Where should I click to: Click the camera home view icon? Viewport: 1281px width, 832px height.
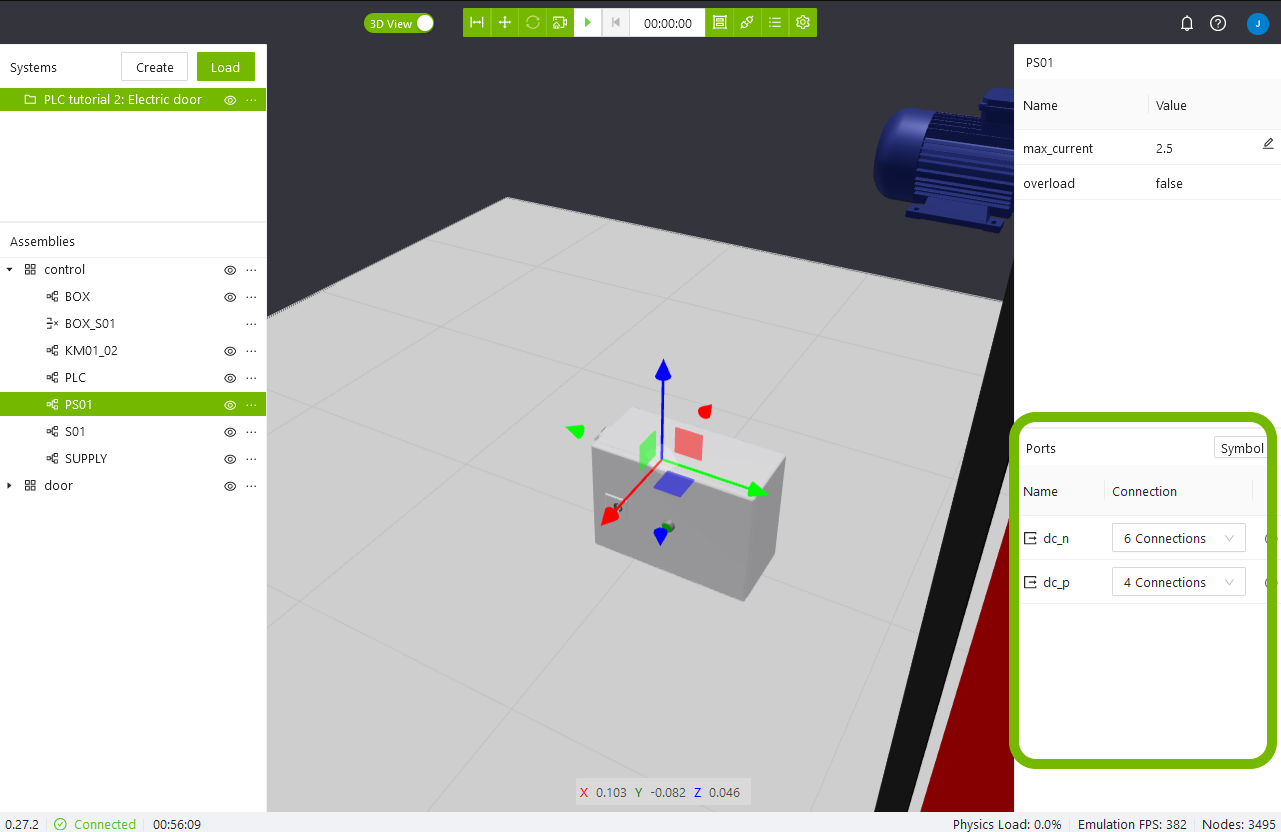pos(560,23)
